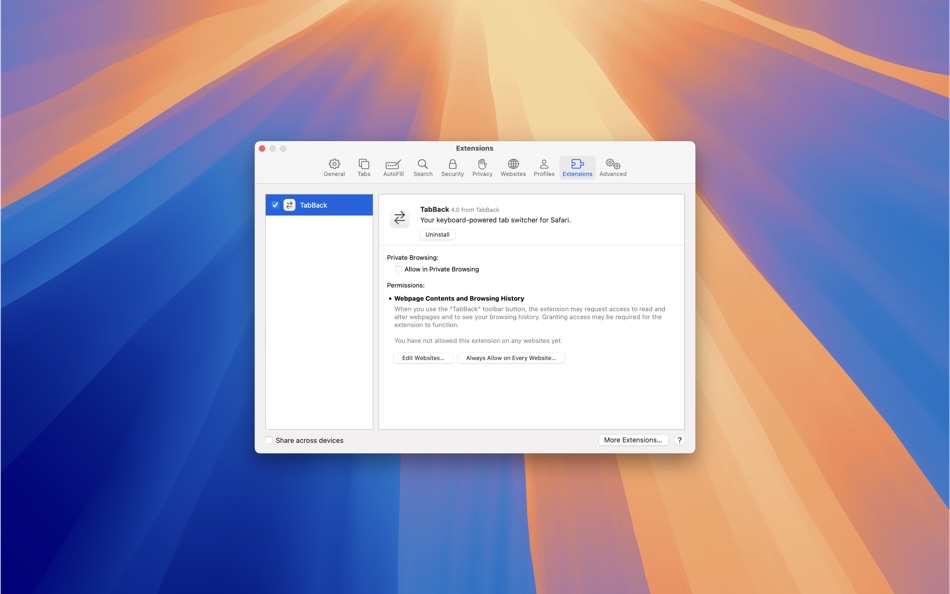Screen dimensions: 950x594
Task: Click the large TabBack arrows icon
Action: point(399,218)
